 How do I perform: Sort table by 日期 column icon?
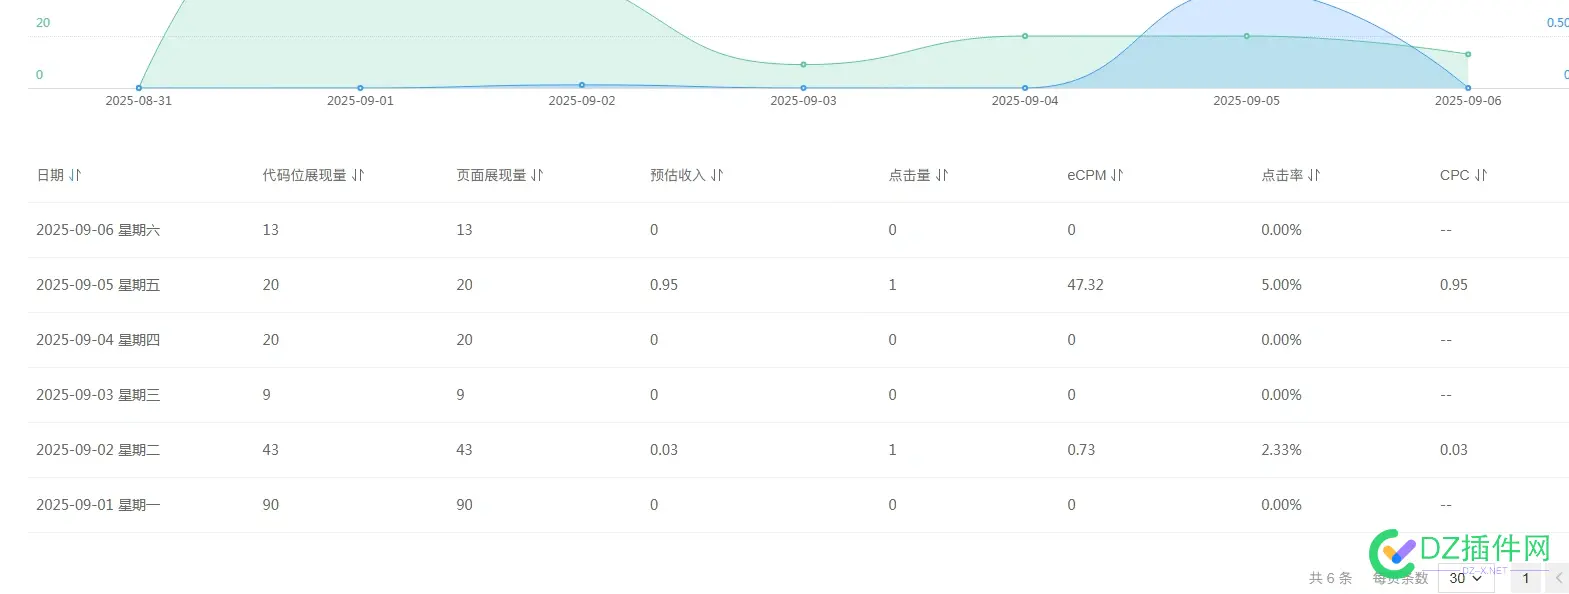[75, 175]
